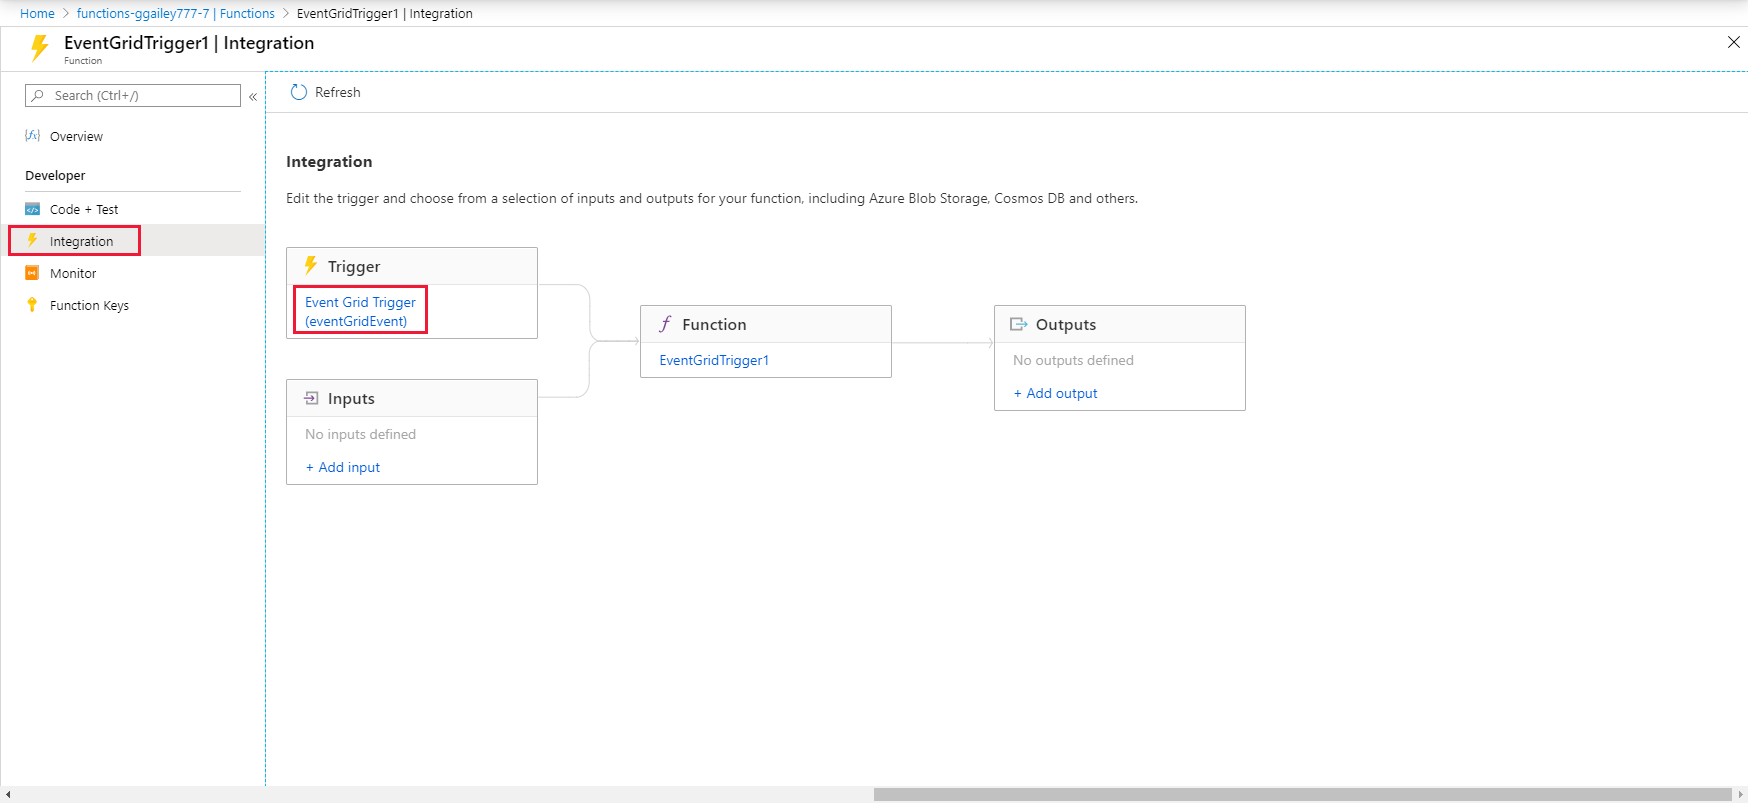Viewport: 1748px width, 803px height.
Task: Click the horizontal scrollbar thumb
Action: coord(1300,795)
